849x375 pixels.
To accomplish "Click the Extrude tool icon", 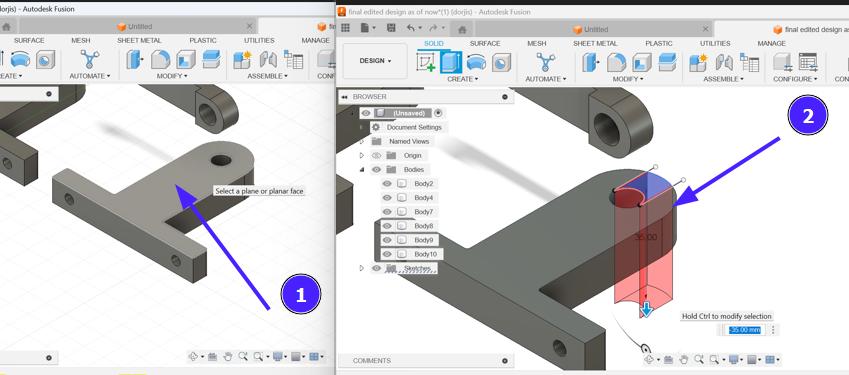I will point(451,62).
